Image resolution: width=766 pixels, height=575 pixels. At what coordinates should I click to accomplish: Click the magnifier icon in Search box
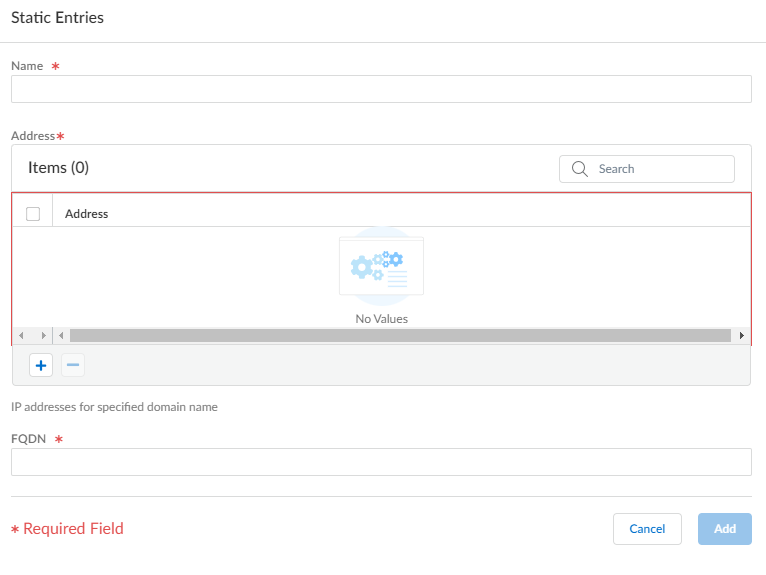point(579,169)
